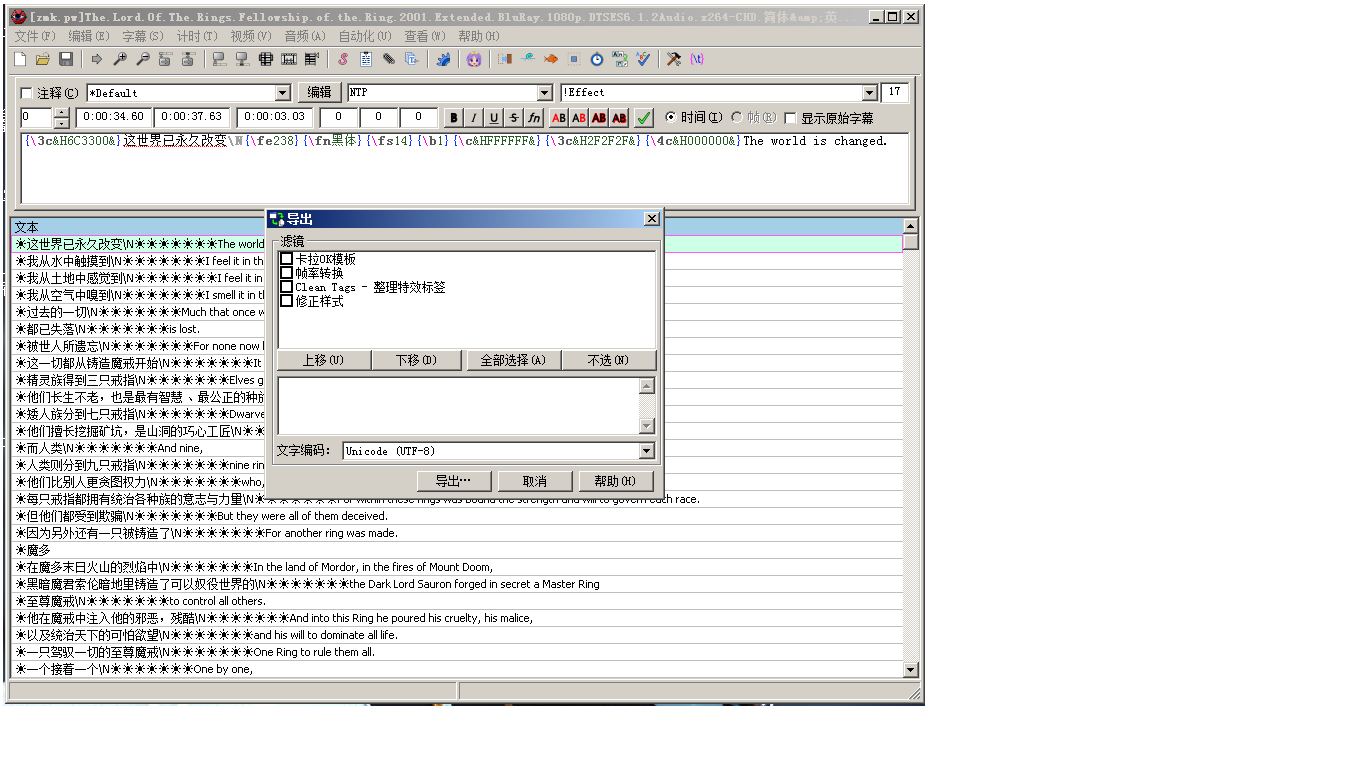Open the Automation manager icon
The image size is (1366, 768).
click(x=443, y=60)
